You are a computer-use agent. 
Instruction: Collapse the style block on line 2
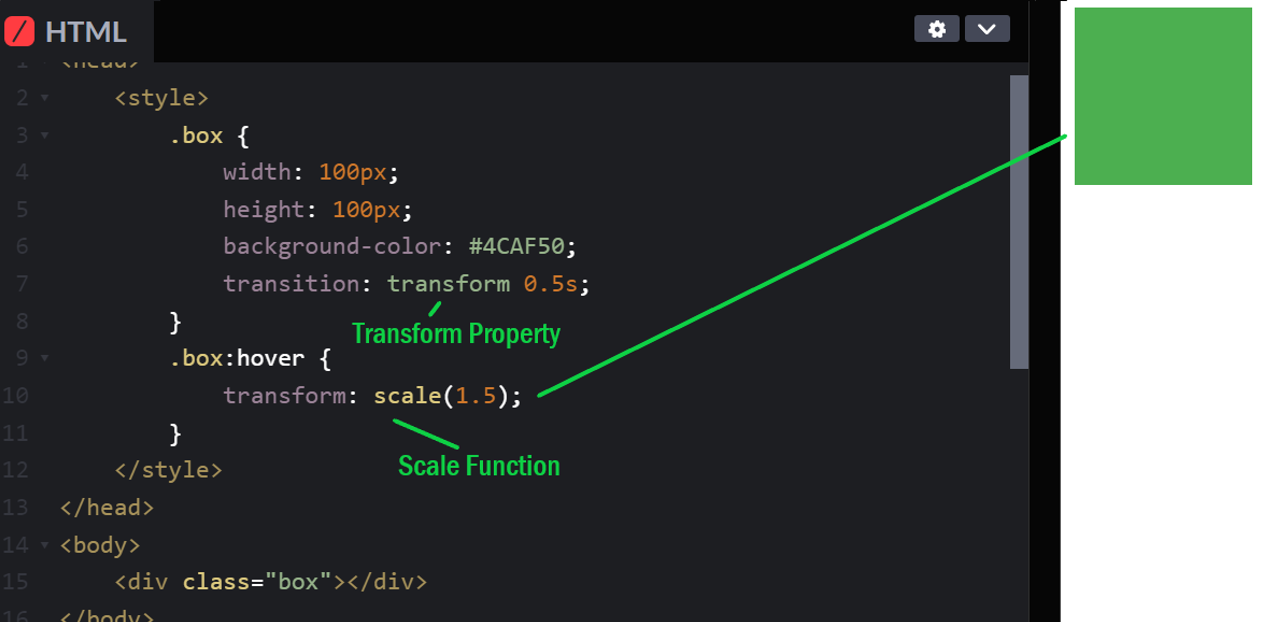coord(45,98)
